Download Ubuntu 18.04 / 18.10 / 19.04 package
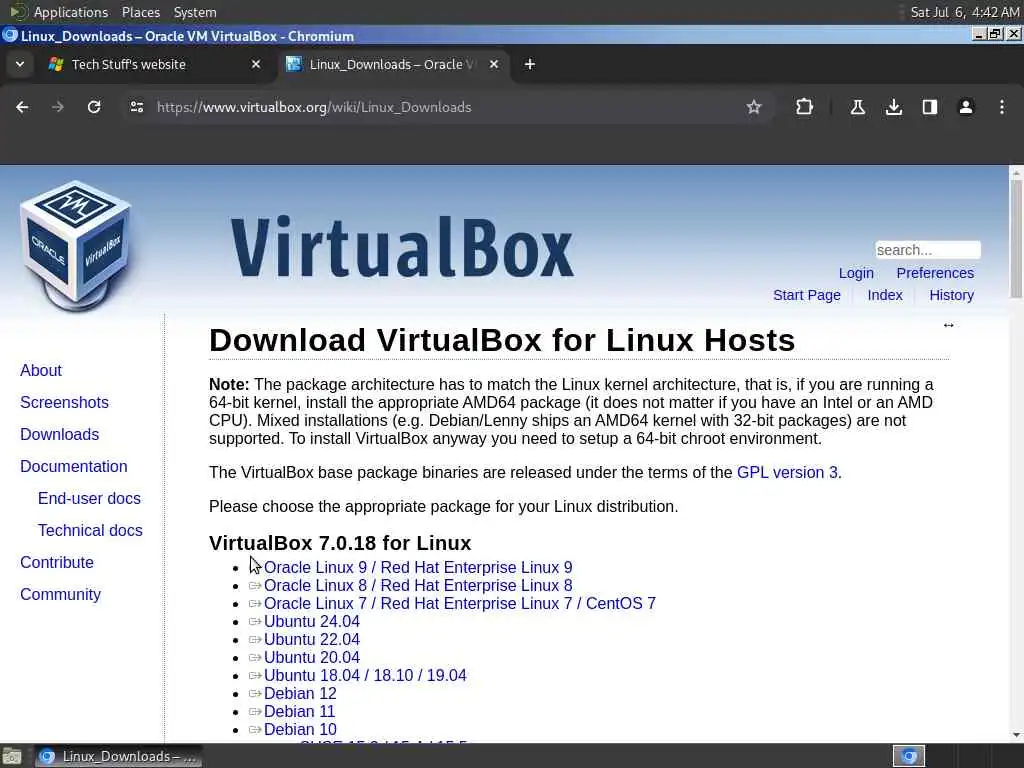The height and width of the screenshot is (768, 1024). click(365, 675)
